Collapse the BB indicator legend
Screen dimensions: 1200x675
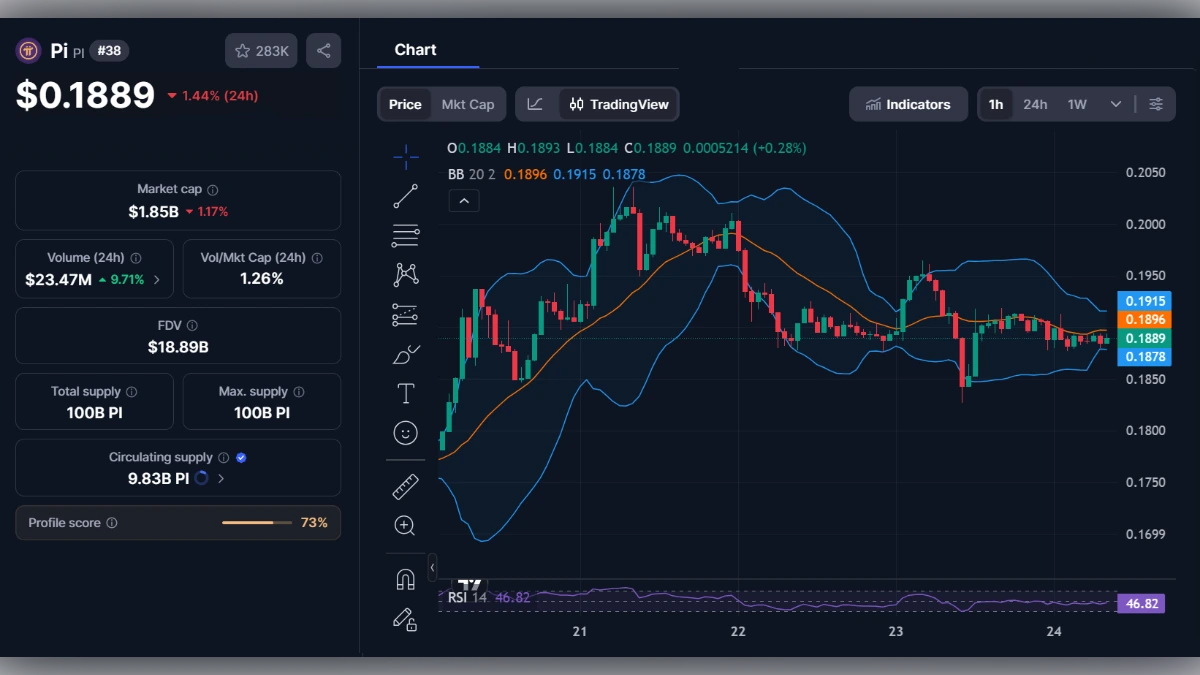463,200
